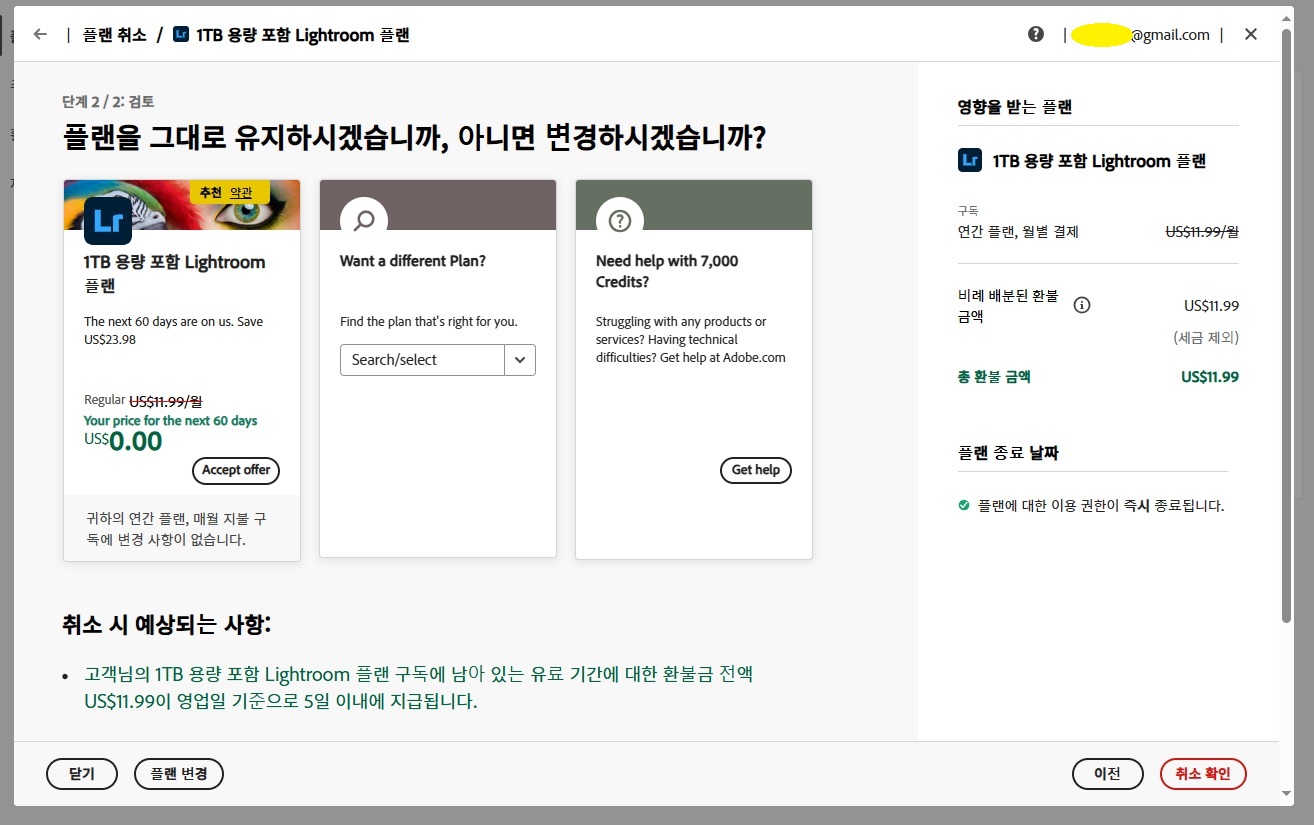This screenshot has height=825, width=1314.
Task: Click the 추천 badge label
Action: [210, 192]
